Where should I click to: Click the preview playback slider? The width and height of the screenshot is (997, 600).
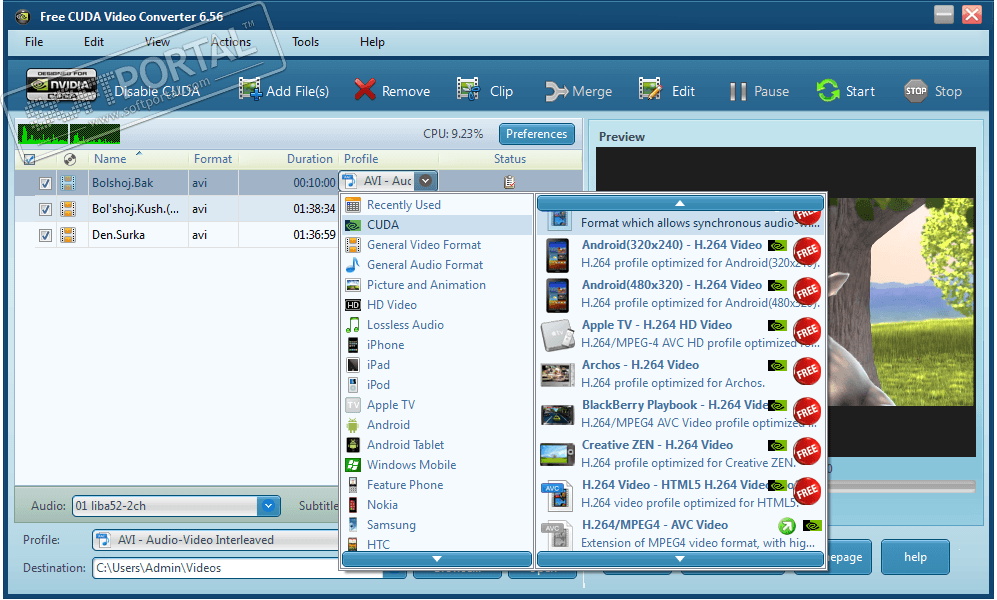902,486
